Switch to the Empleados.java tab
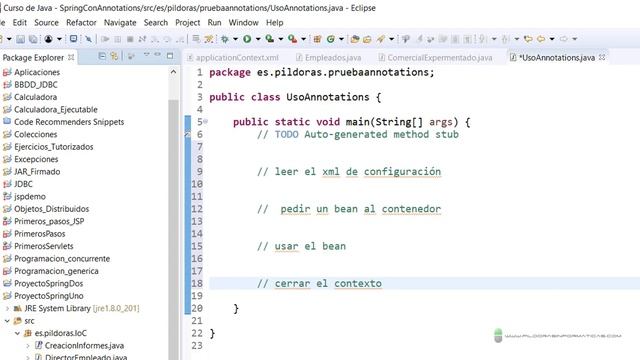 (x=329, y=58)
